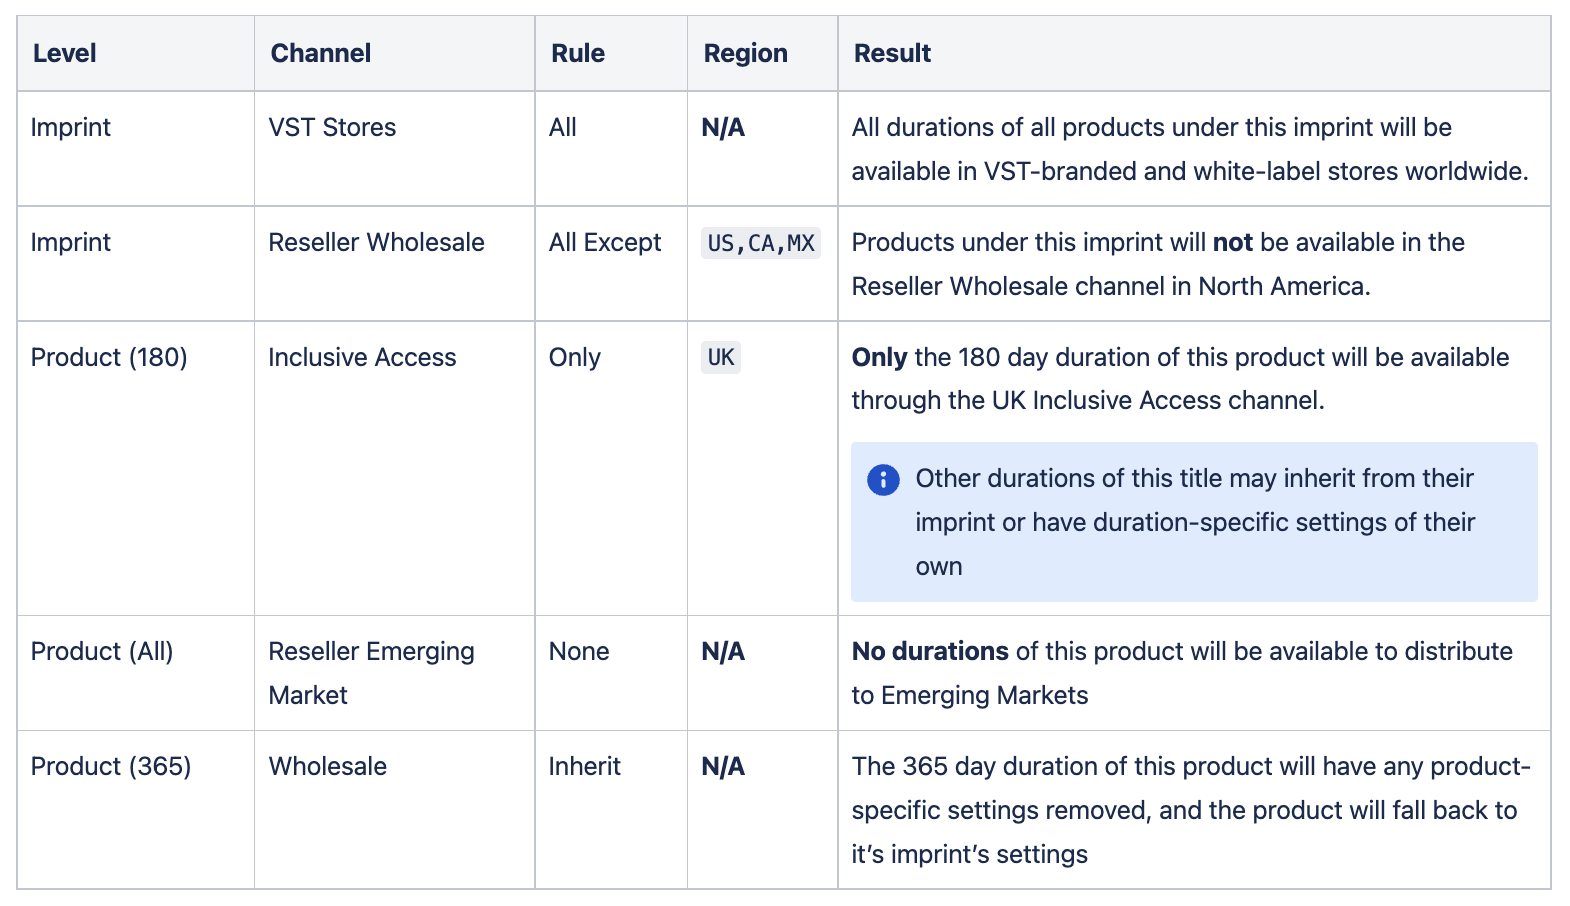Click the Inclusive Access channel cell
The width and height of the screenshot is (1570, 906).
pyautogui.click(x=394, y=468)
